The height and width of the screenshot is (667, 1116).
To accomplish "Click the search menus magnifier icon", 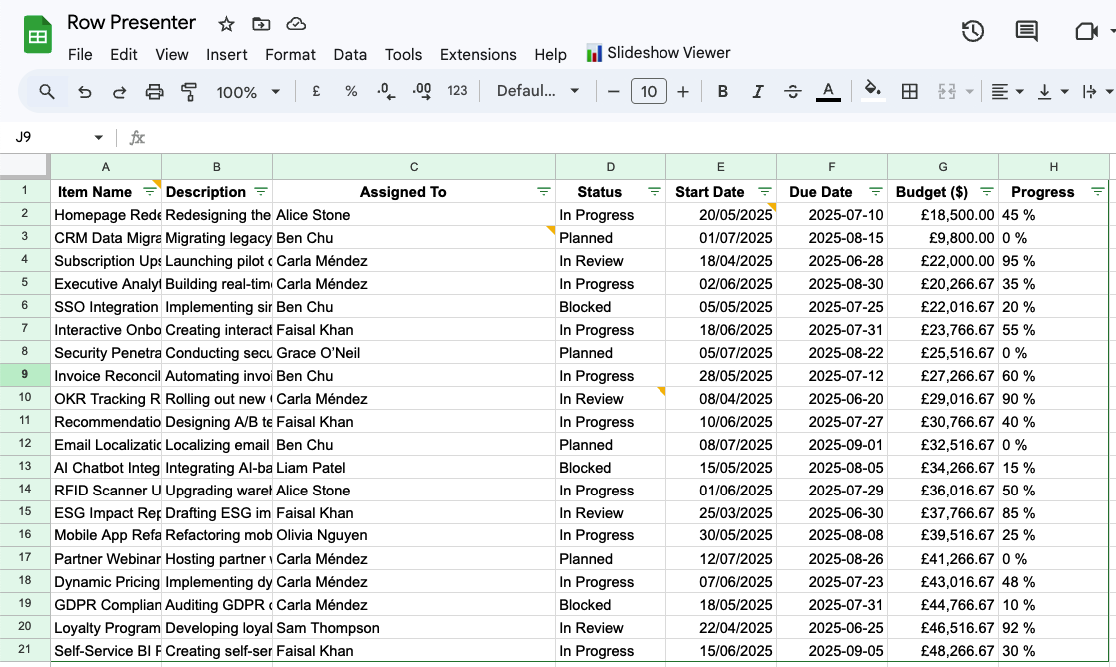I will (x=47, y=91).
